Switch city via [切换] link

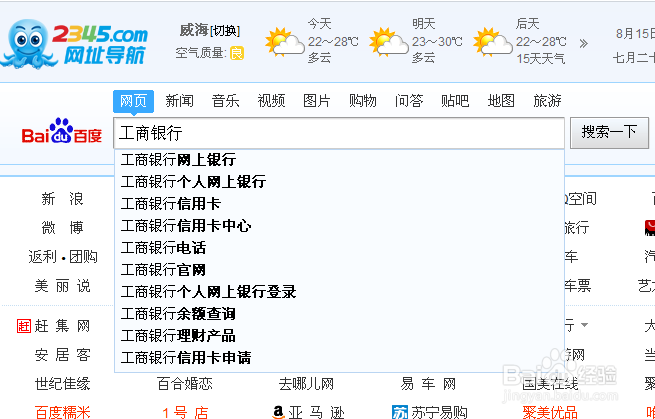225,31
